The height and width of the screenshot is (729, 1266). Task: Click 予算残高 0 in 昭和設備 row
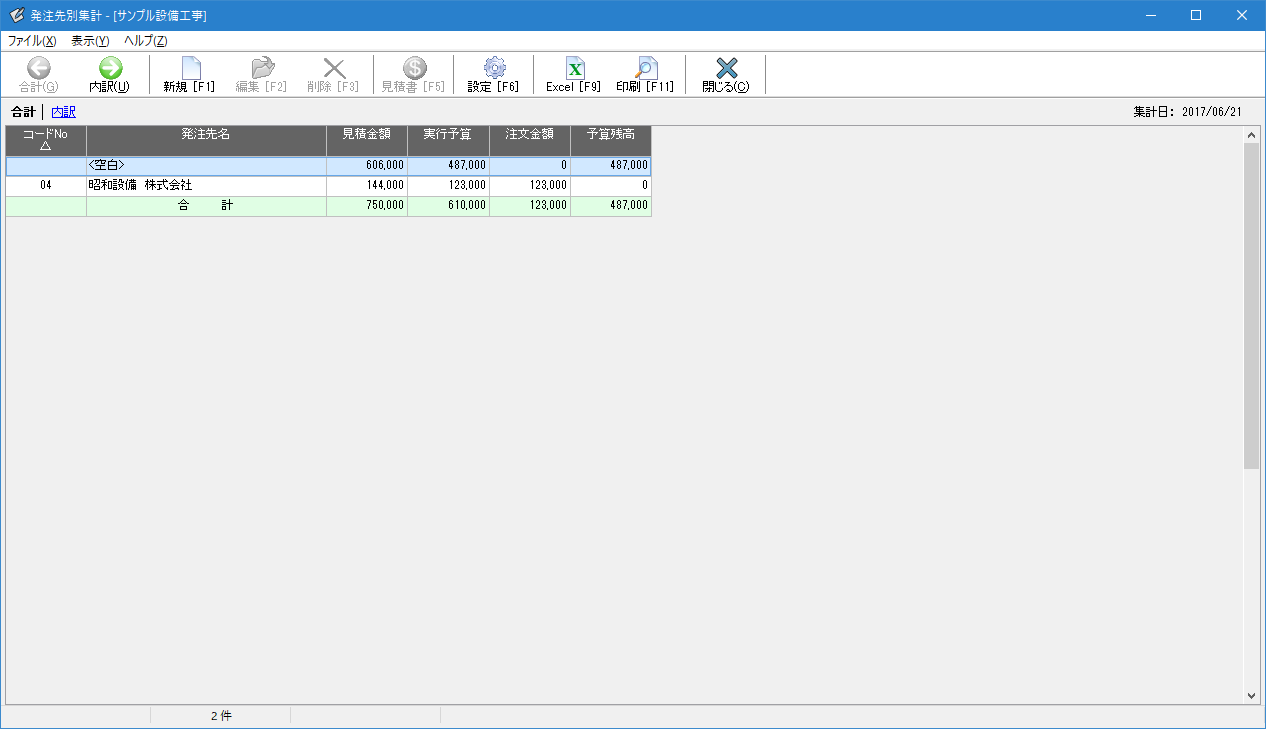pyautogui.click(x=611, y=186)
